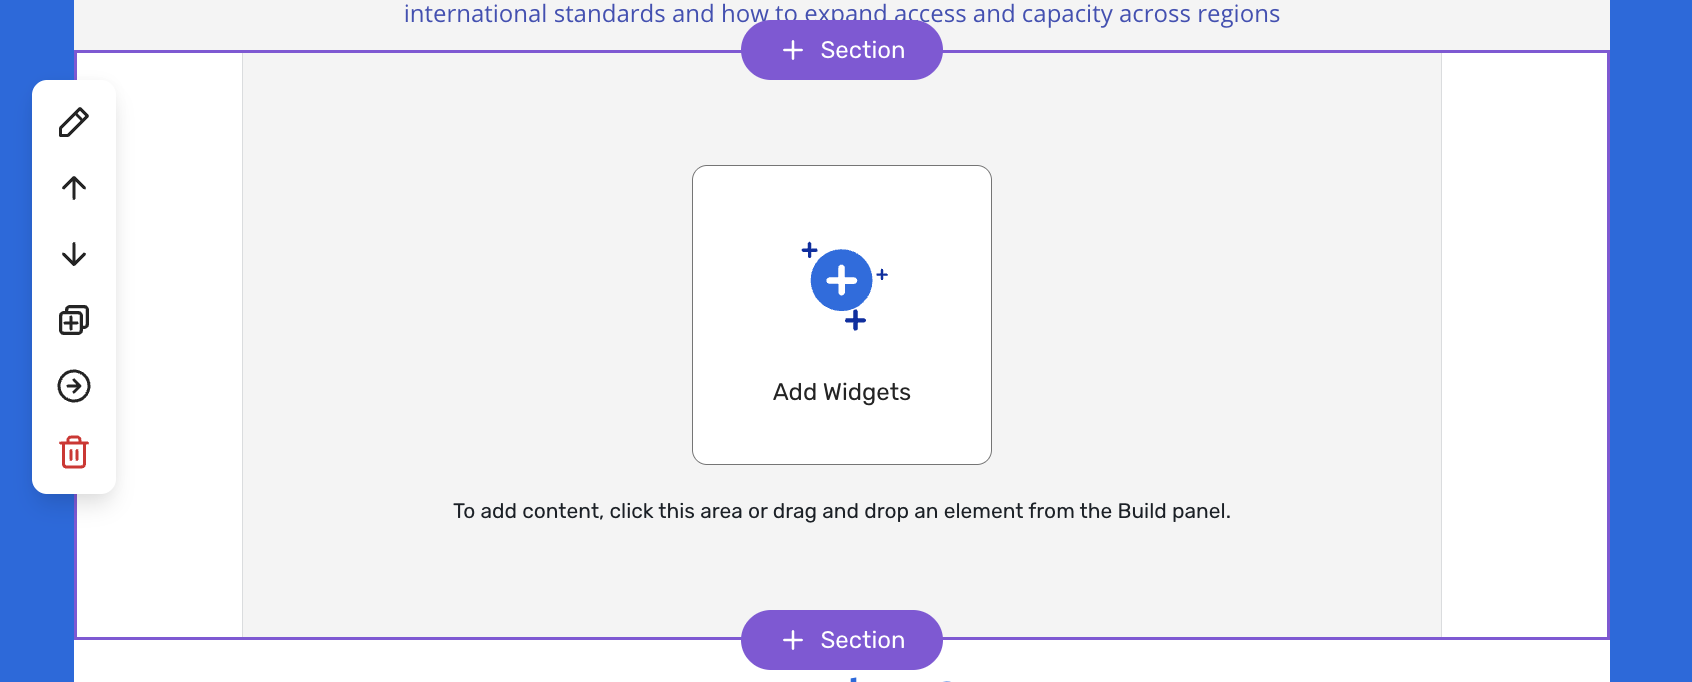Image resolution: width=1692 pixels, height=682 pixels.
Task: Click the blue page background on the right
Action: pyautogui.click(x=1650, y=340)
